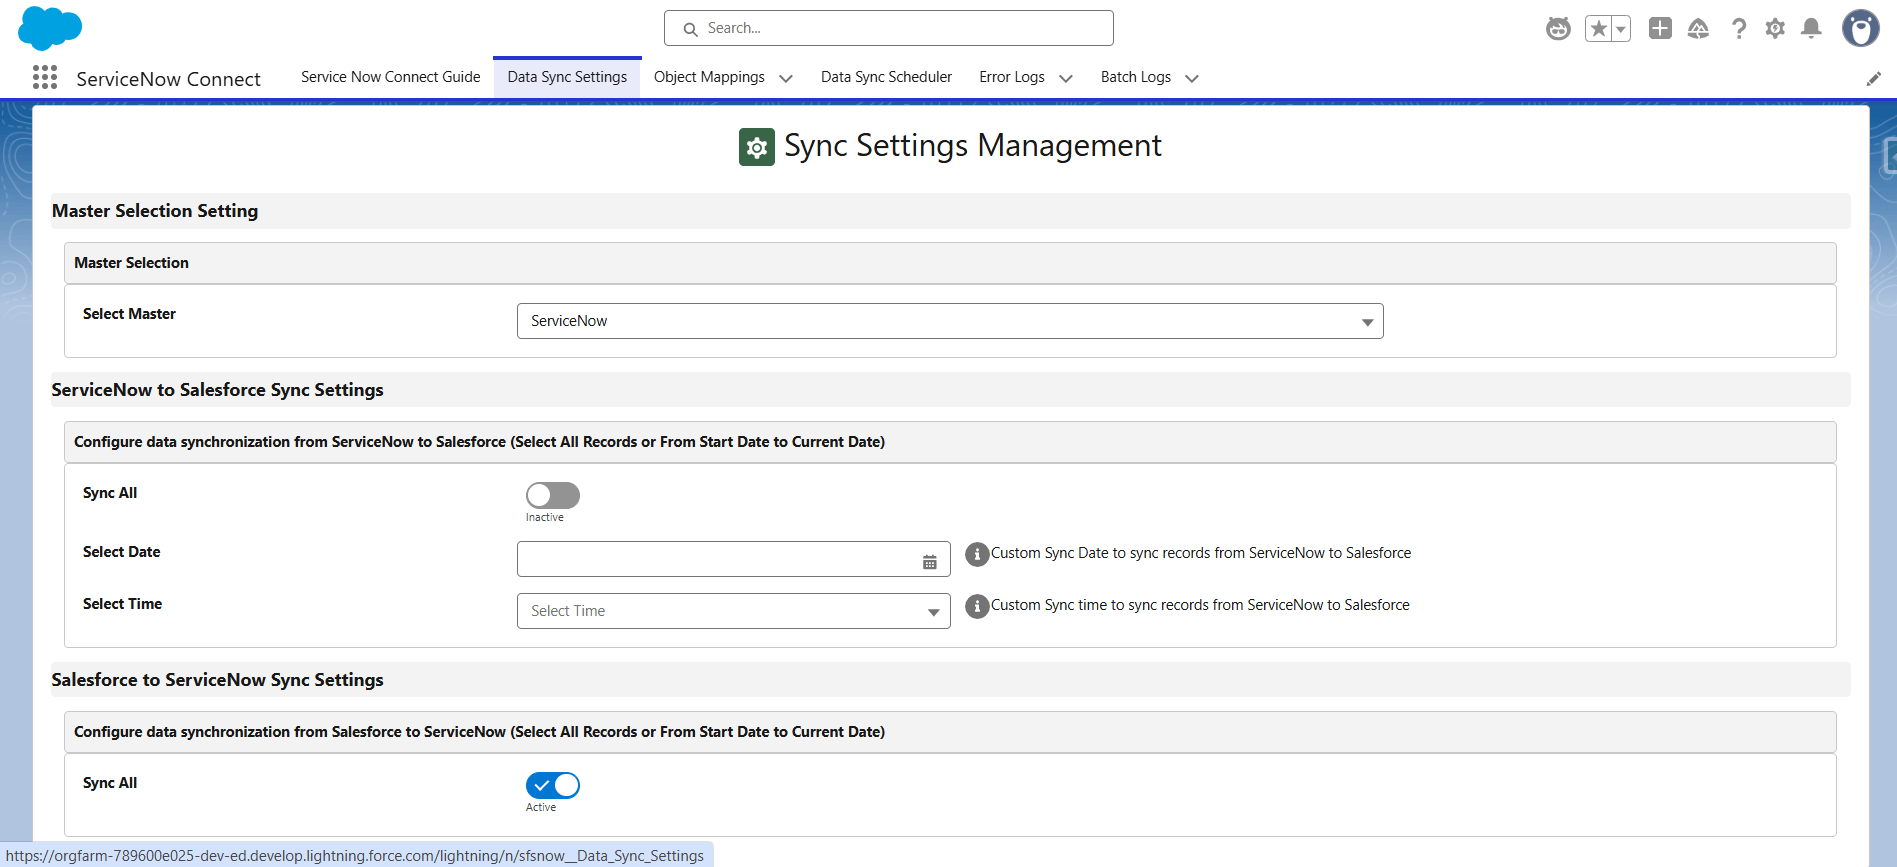Screen dimensions: 1897x867
Task: Click the search magnifier icon
Action: (x=690, y=29)
